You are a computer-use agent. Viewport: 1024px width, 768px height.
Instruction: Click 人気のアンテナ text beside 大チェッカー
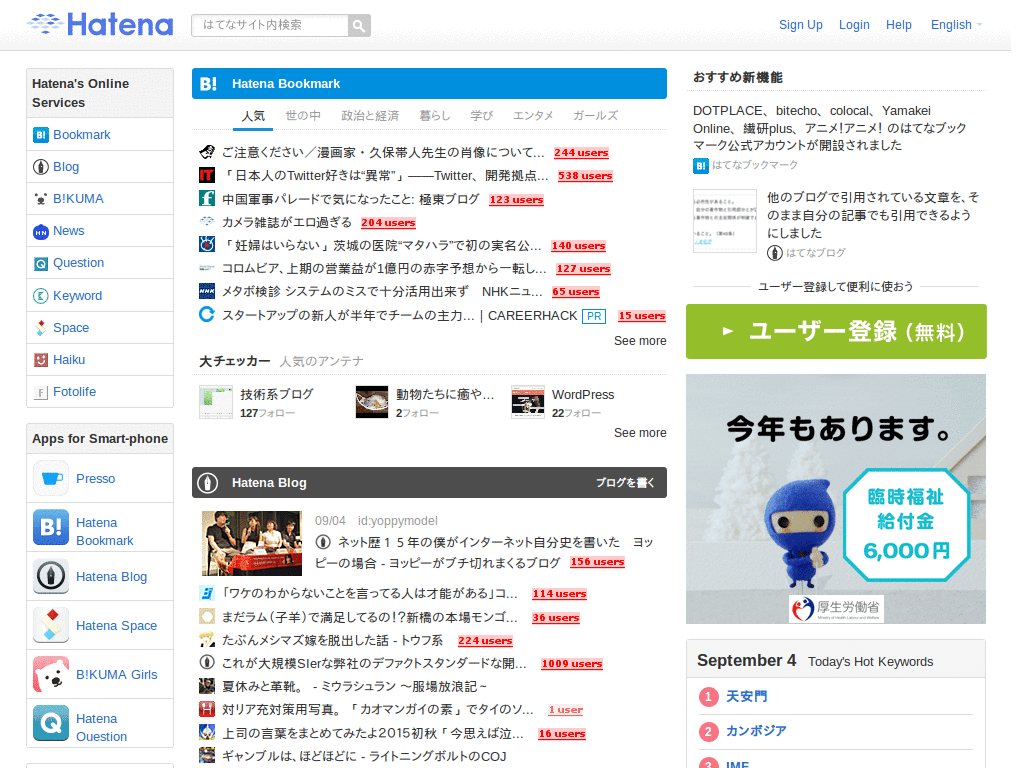(321, 362)
